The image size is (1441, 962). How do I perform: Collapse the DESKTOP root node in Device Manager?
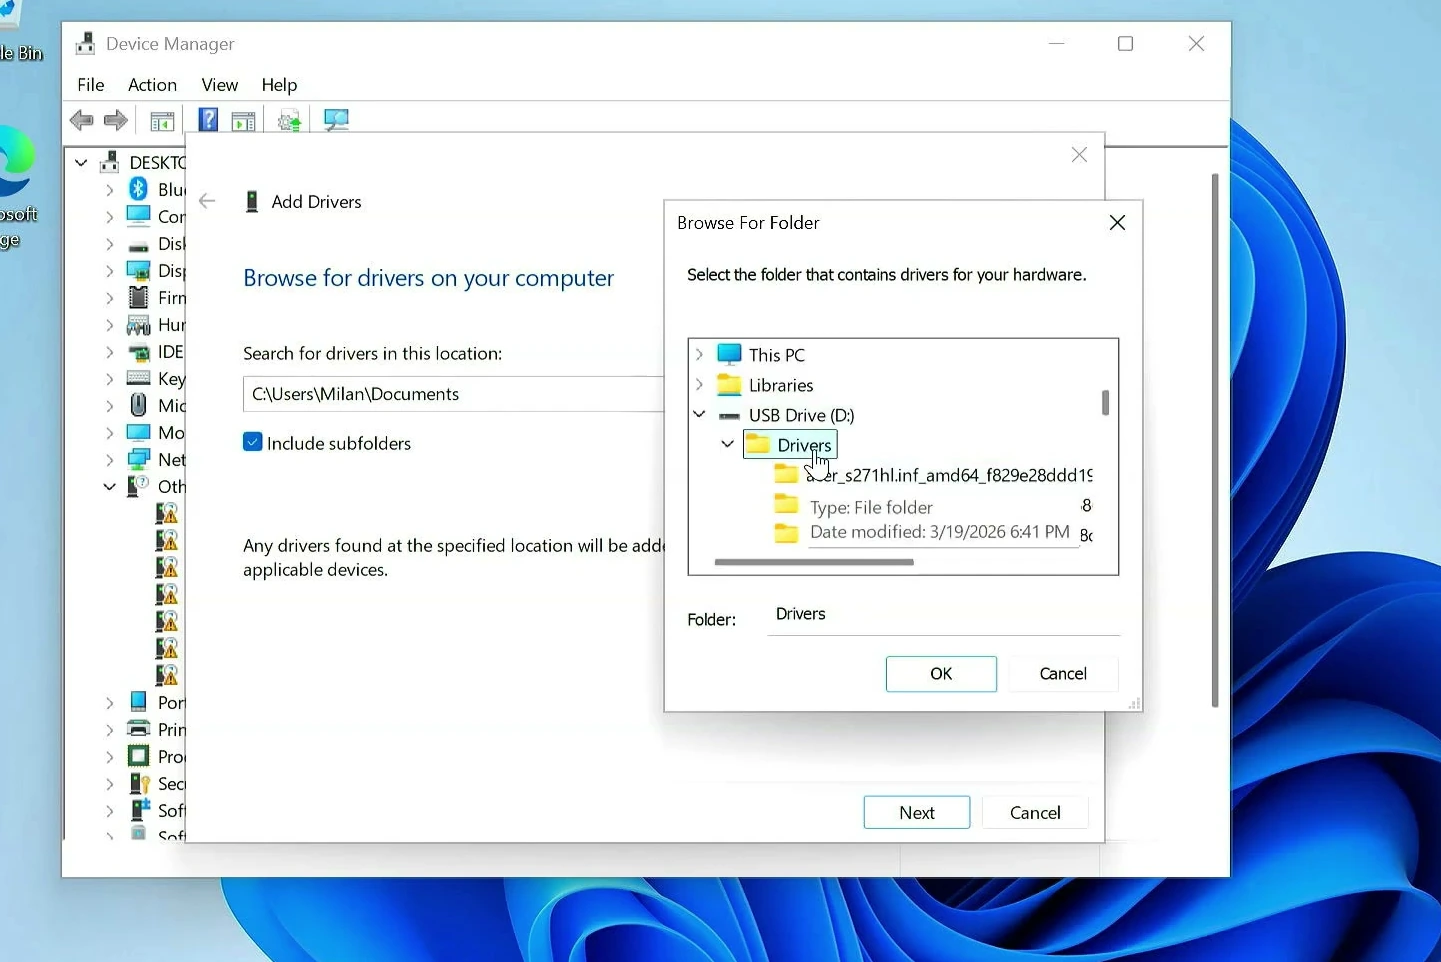point(81,162)
